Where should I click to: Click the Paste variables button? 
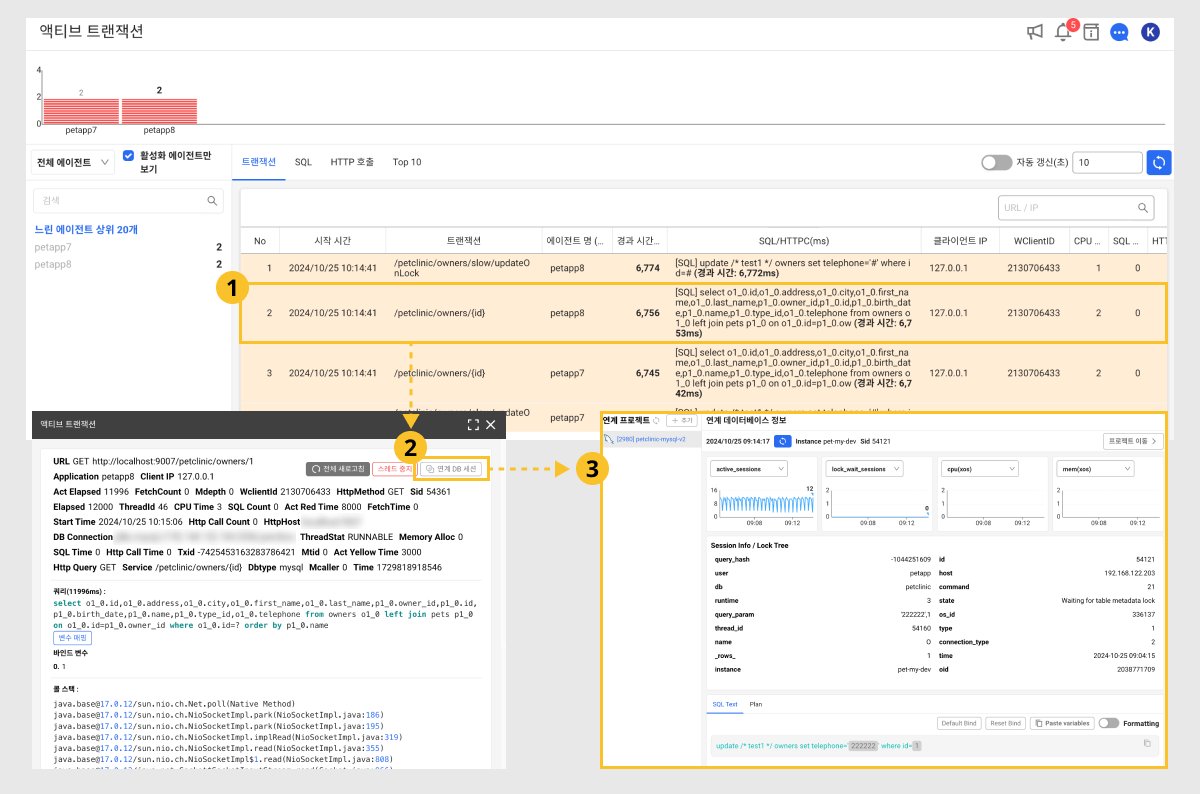click(x=1060, y=723)
